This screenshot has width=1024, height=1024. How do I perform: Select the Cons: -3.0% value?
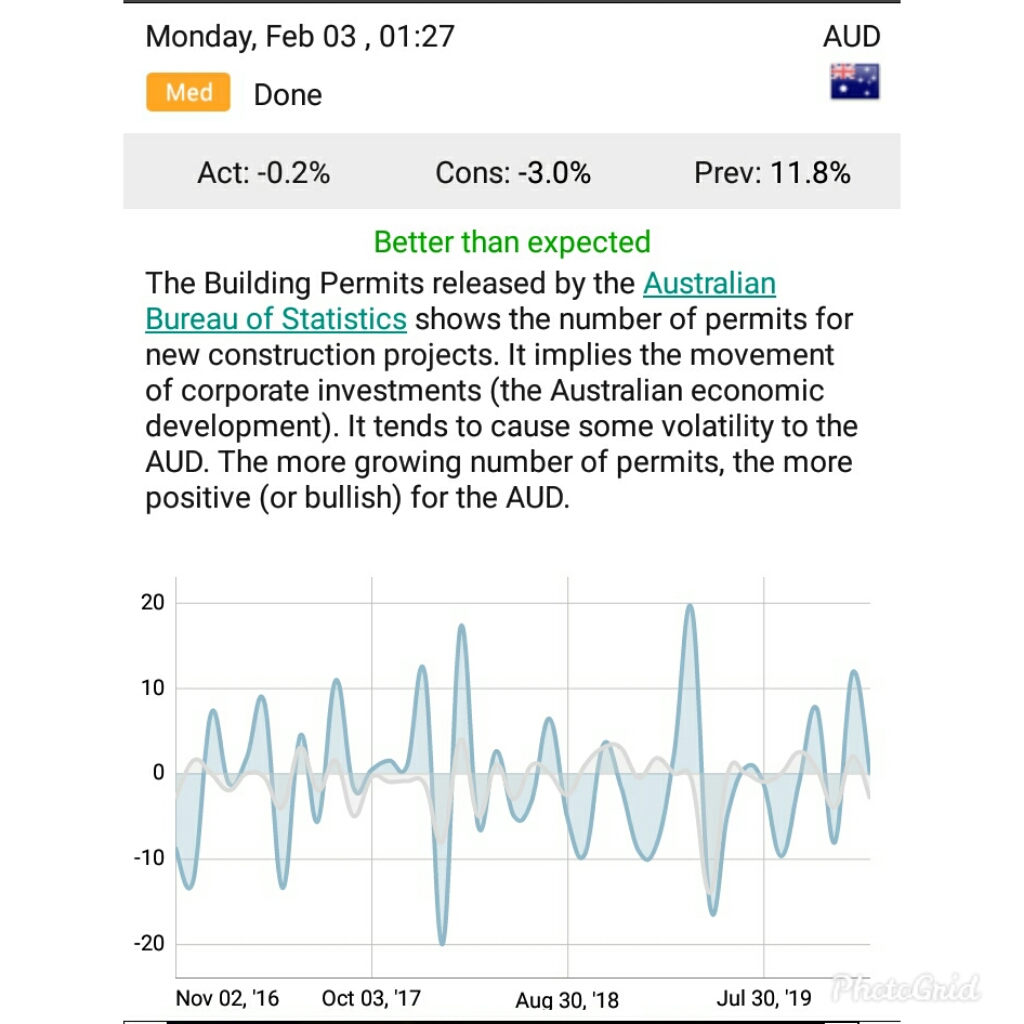(513, 173)
